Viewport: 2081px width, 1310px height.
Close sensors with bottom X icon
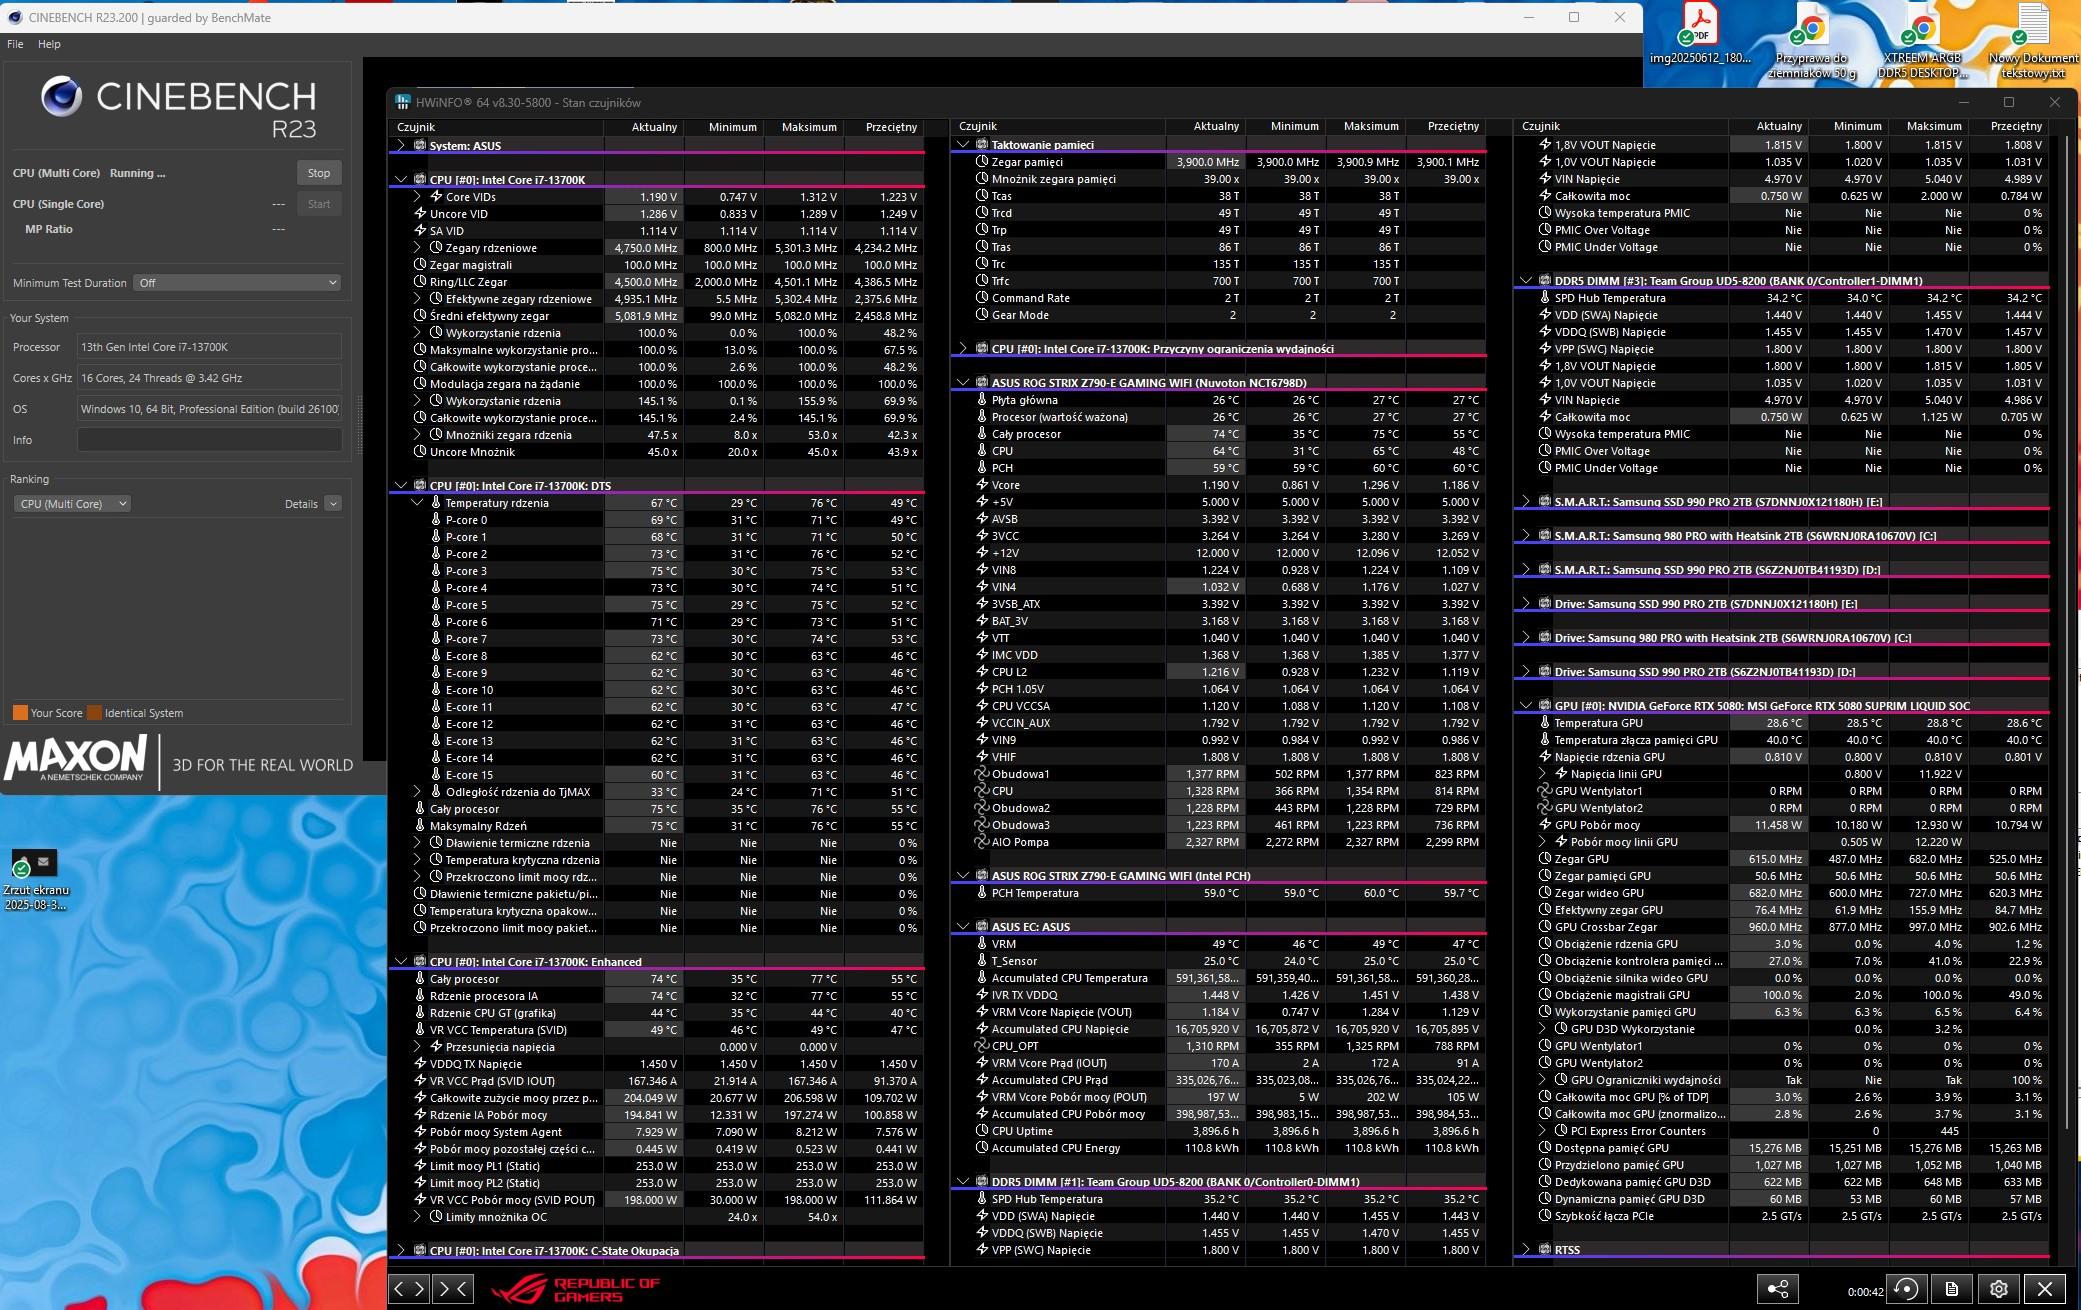[x=2045, y=1289]
